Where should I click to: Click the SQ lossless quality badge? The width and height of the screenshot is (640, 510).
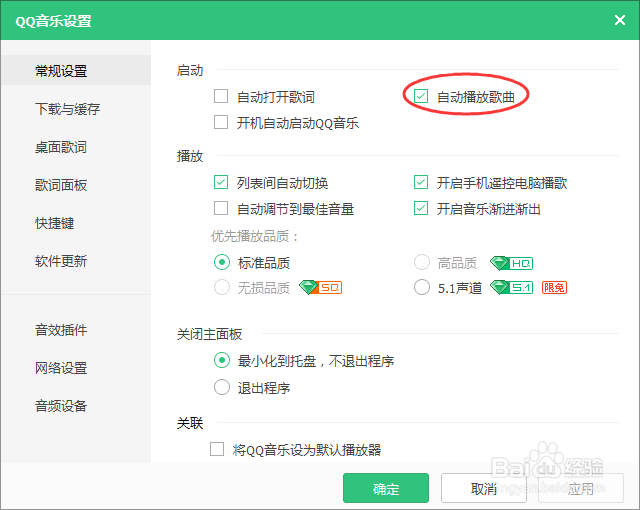coord(320,288)
